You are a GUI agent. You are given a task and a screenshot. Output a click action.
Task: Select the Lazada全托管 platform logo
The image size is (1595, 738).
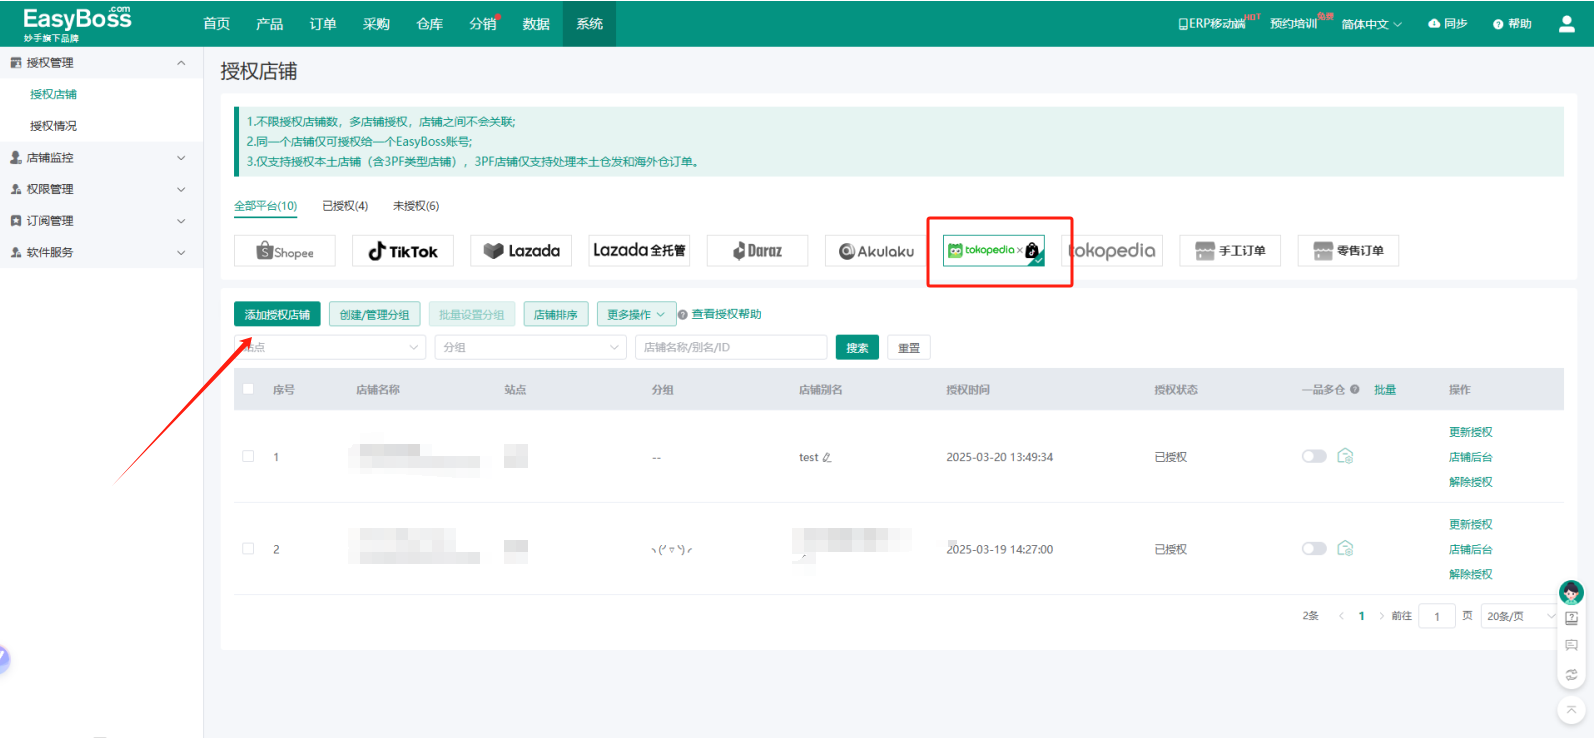pos(639,251)
